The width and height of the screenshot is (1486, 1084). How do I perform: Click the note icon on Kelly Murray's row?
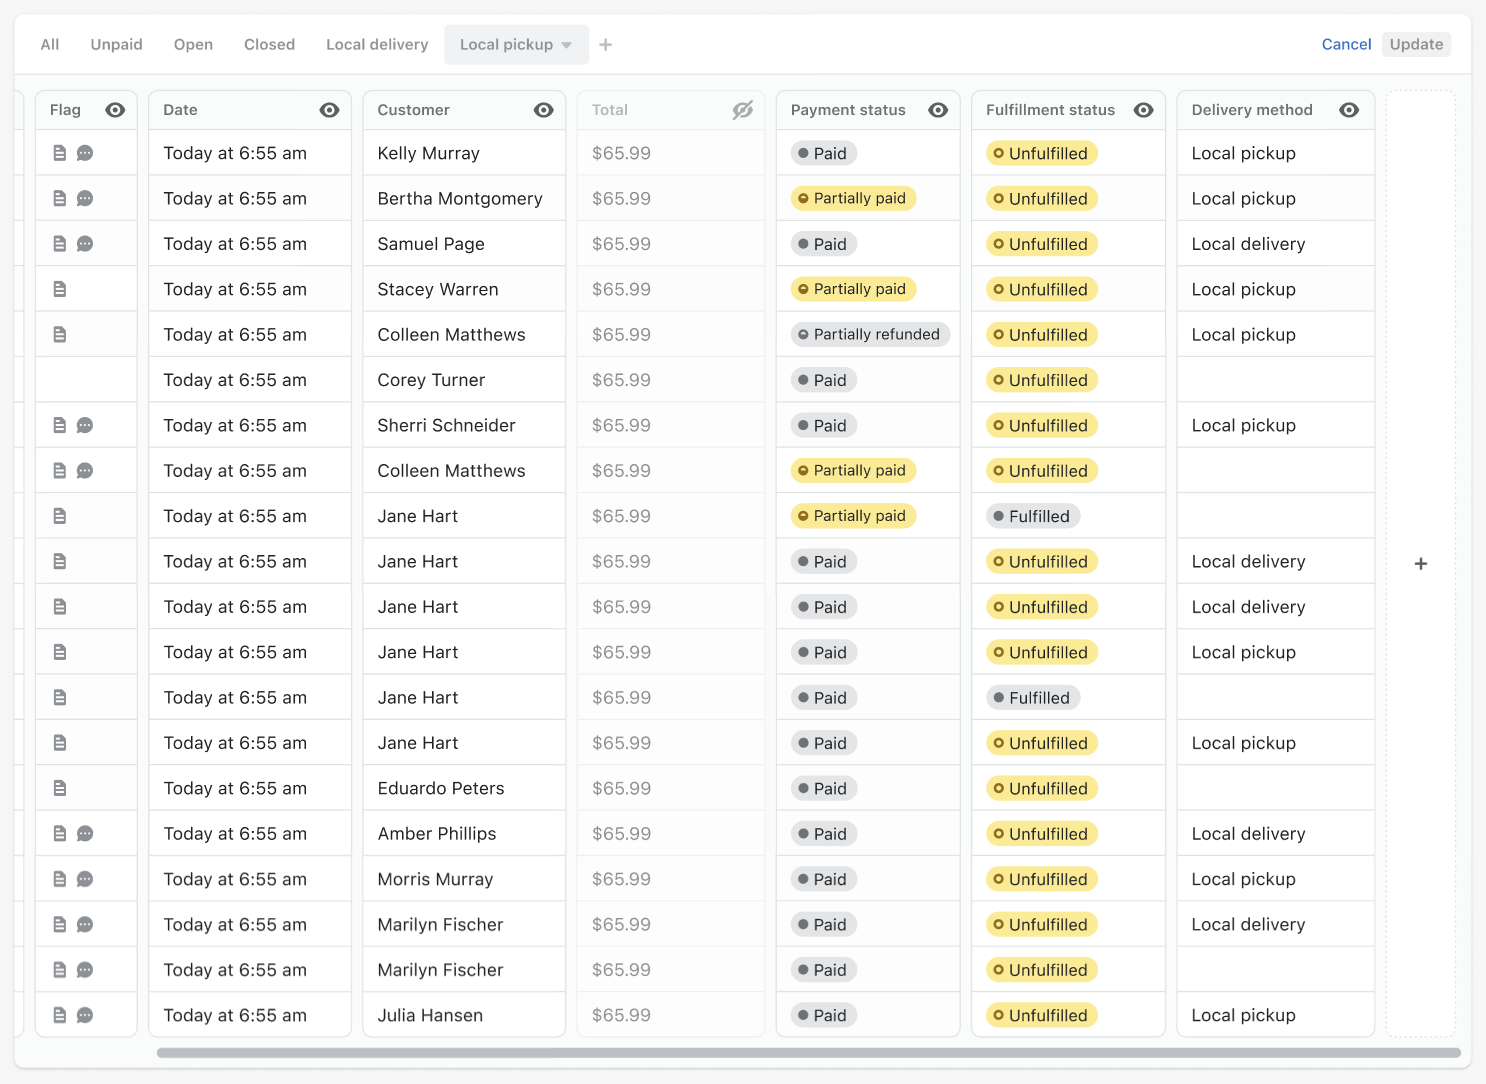click(60, 152)
